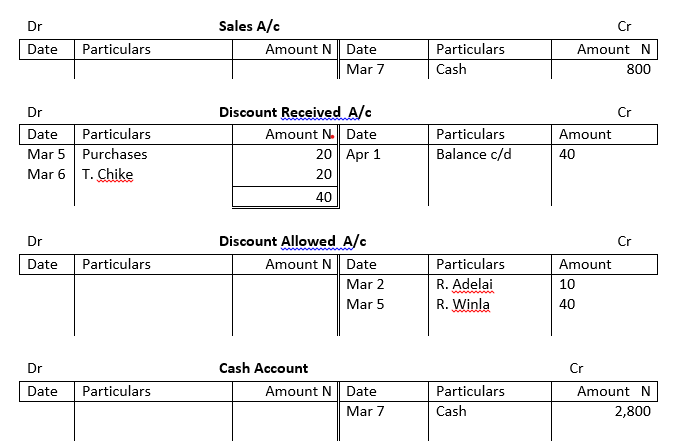Click the debit Particulars header in Sales A/c

pos(116,48)
